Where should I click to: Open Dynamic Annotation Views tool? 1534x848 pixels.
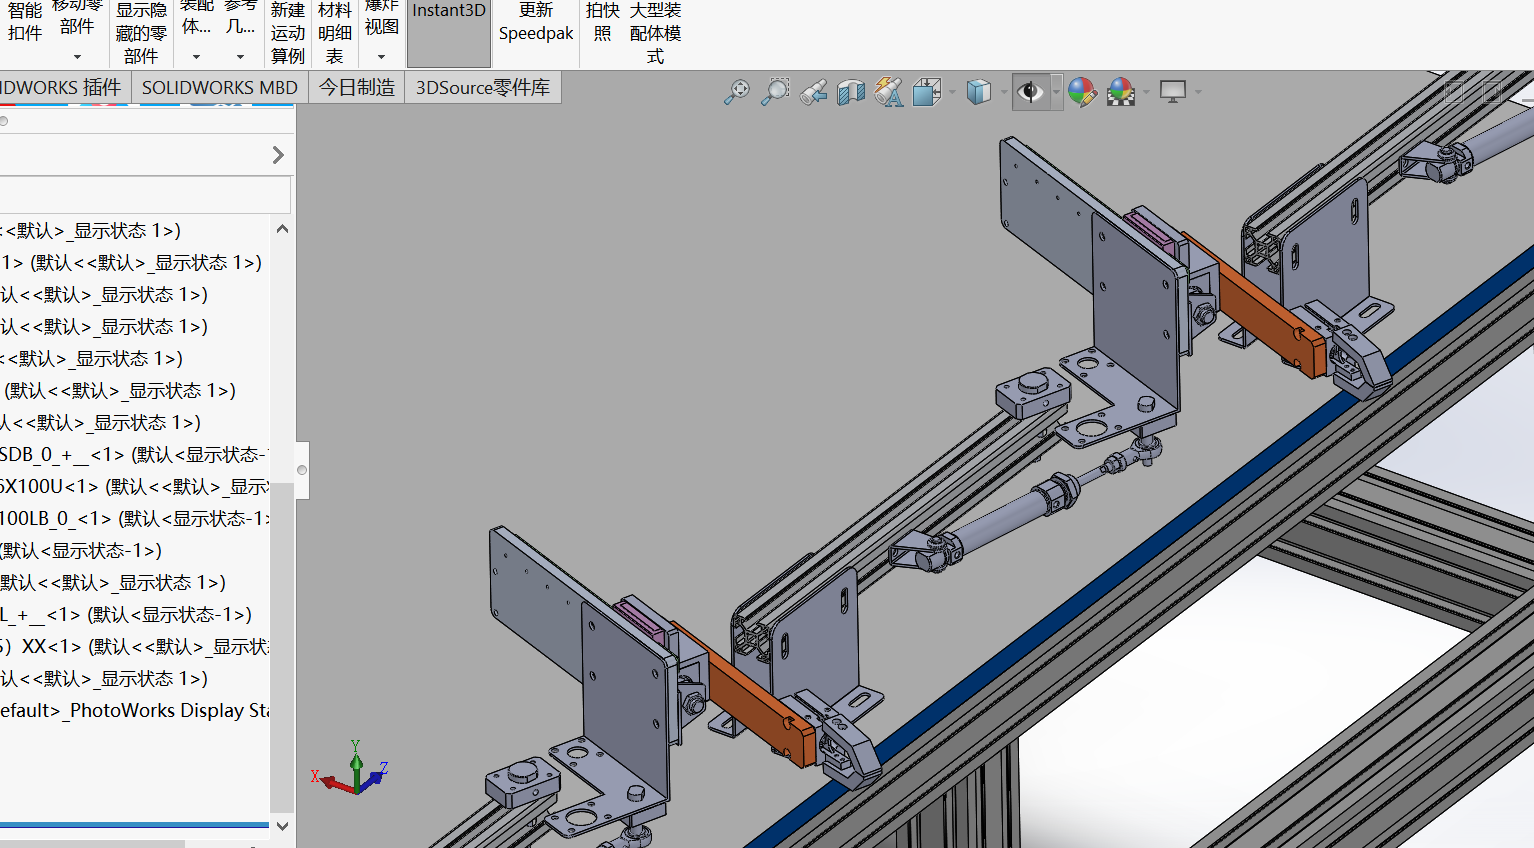[889, 92]
